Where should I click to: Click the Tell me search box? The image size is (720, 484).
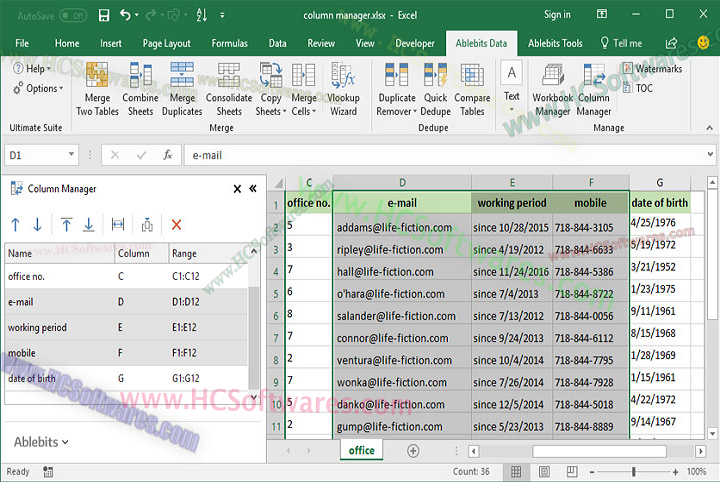622,44
